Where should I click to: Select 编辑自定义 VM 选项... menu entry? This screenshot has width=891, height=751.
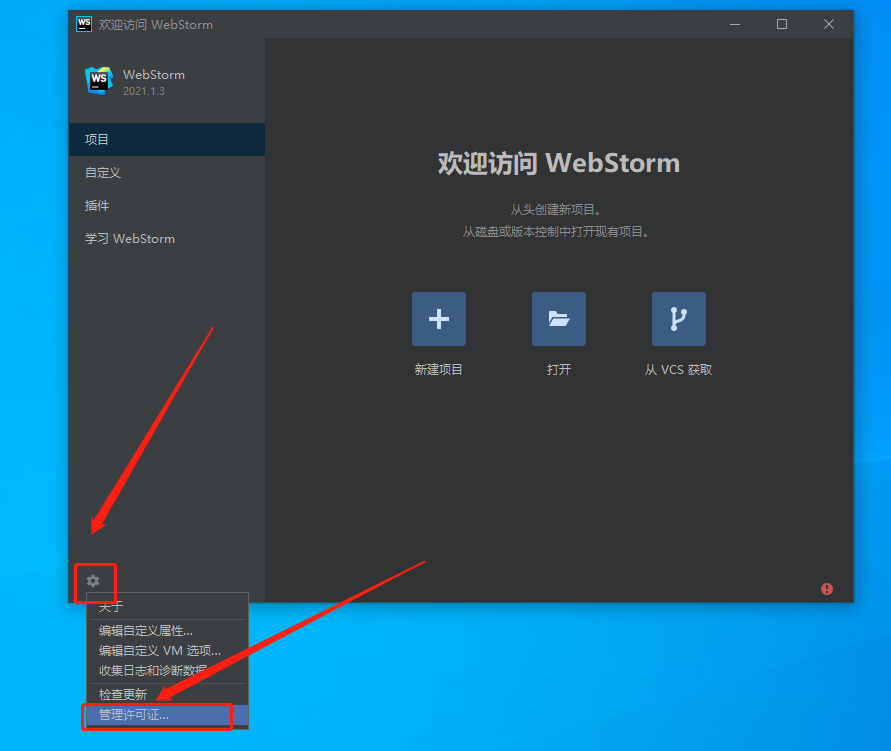click(167, 650)
